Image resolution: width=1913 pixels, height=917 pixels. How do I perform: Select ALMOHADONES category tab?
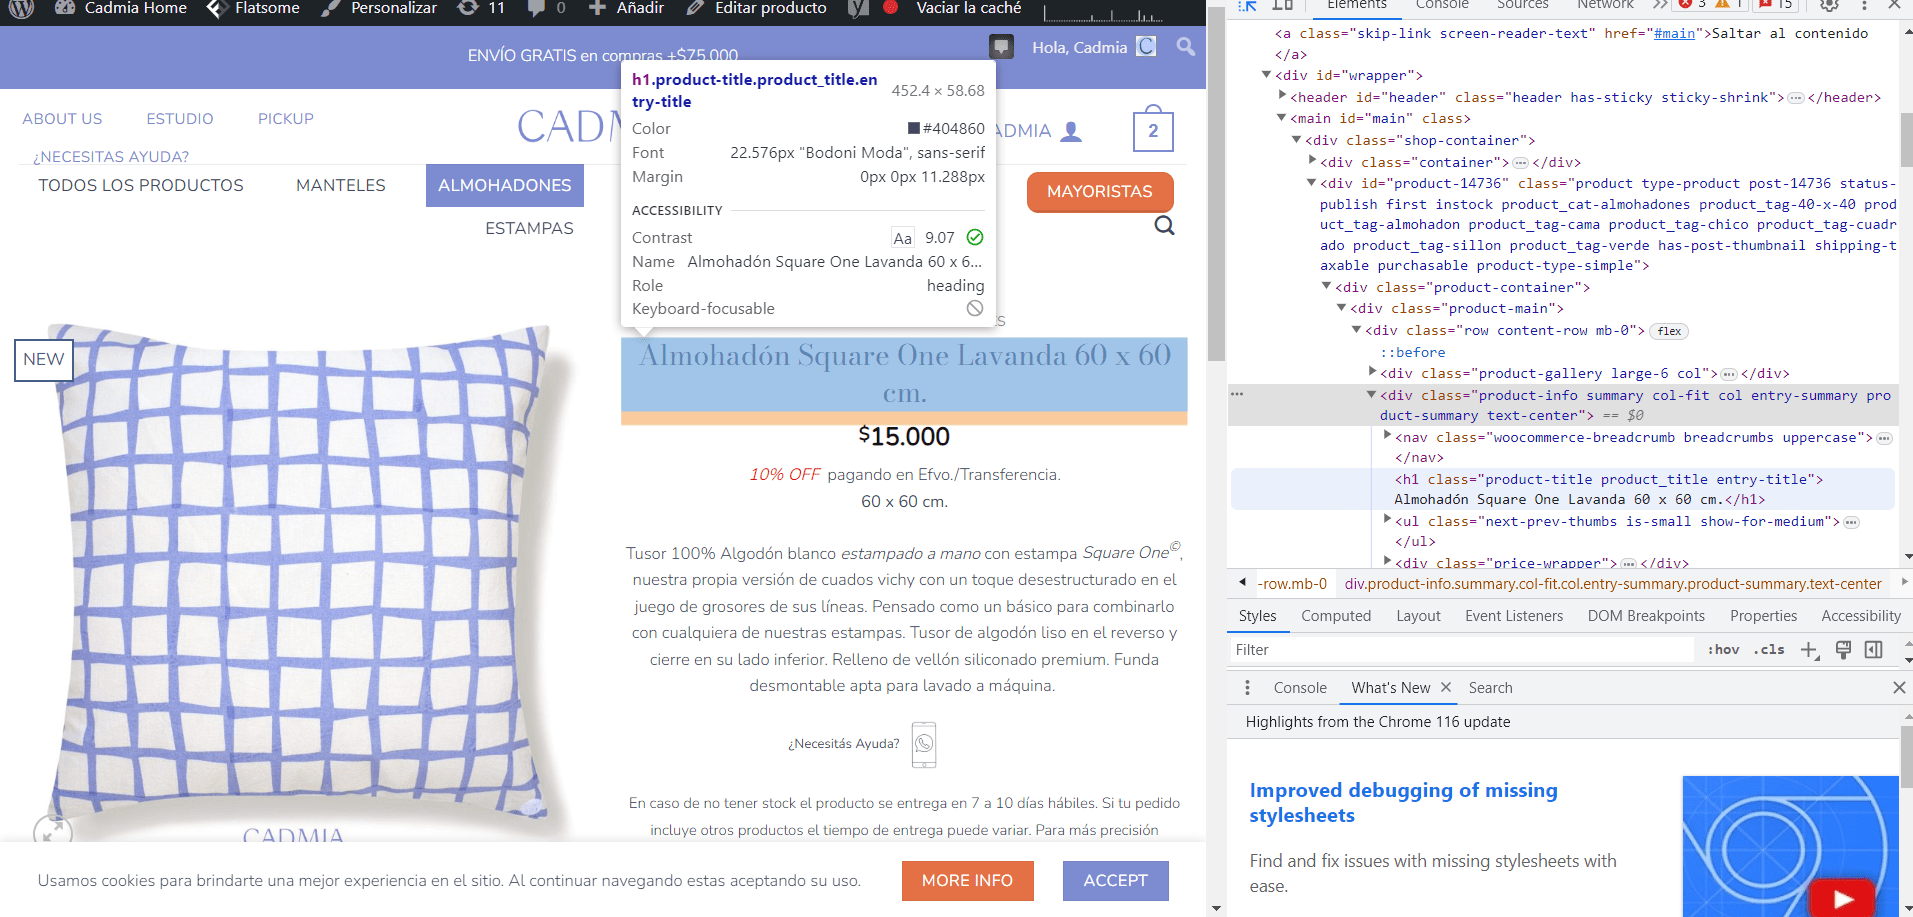click(x=505, y=185)
